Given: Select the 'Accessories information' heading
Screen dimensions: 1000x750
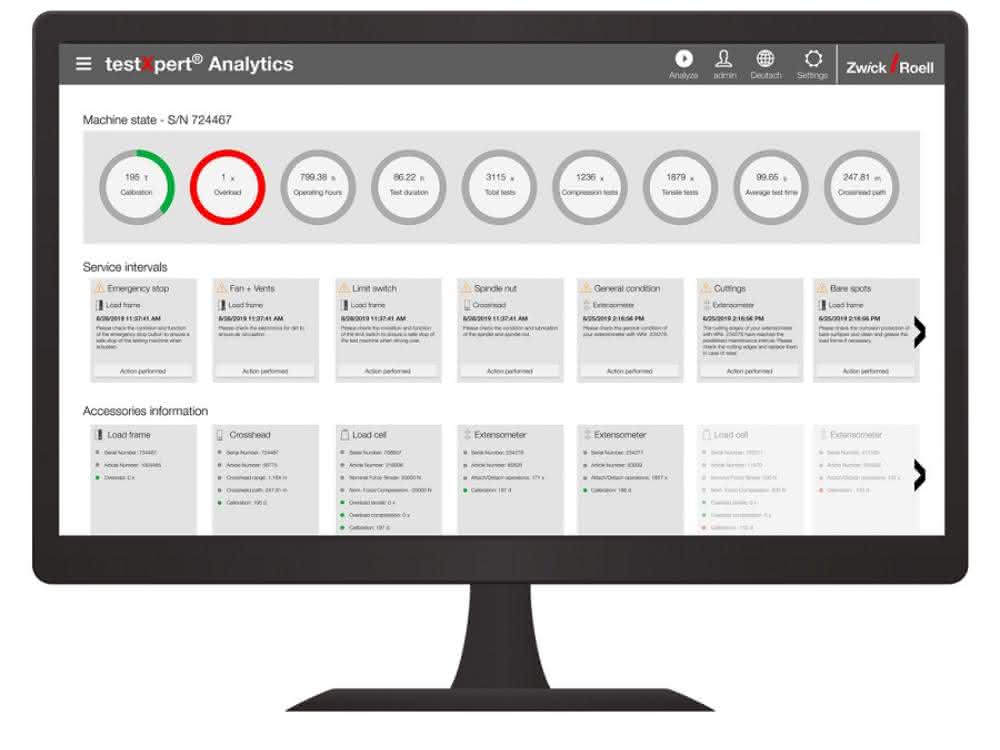Looking at the screenshot, I should pyautogui.click(x=145, y=411).
